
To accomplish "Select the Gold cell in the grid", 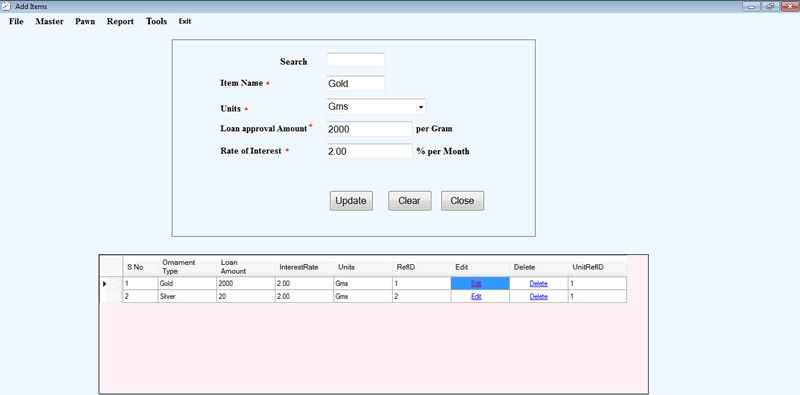I will coord(187,283).
